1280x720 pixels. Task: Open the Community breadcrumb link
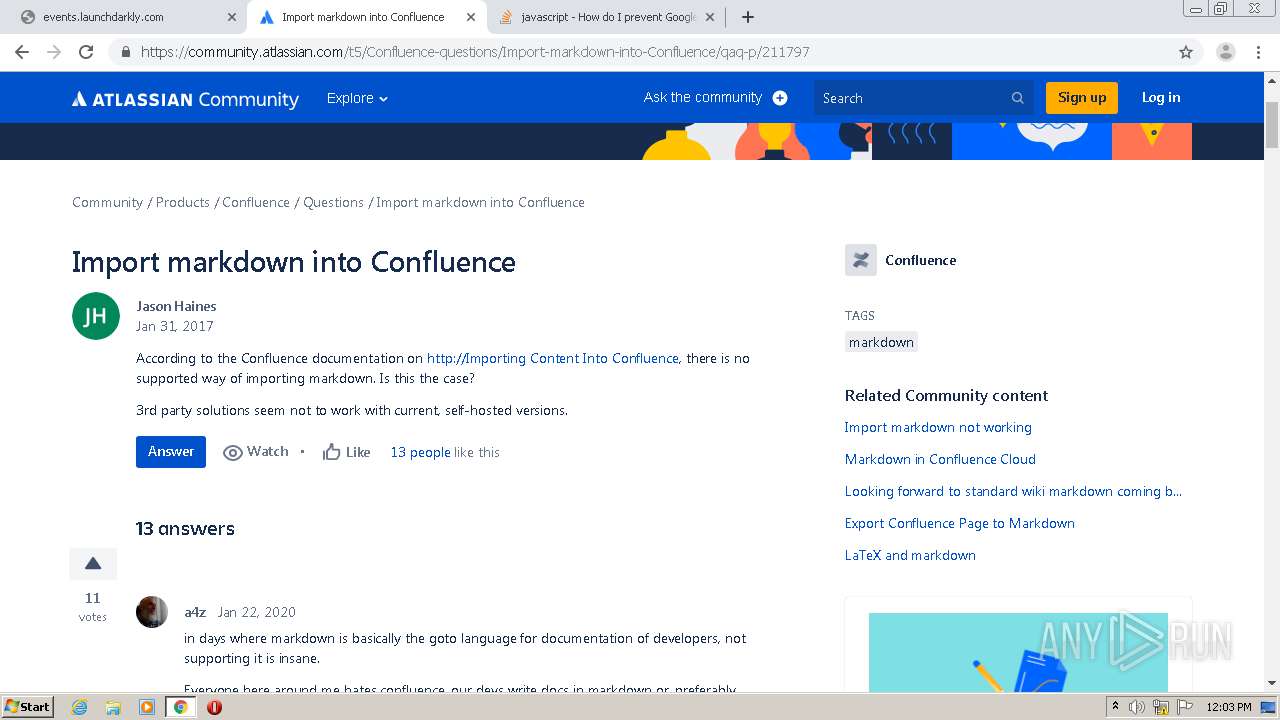(x=107, y=202)
